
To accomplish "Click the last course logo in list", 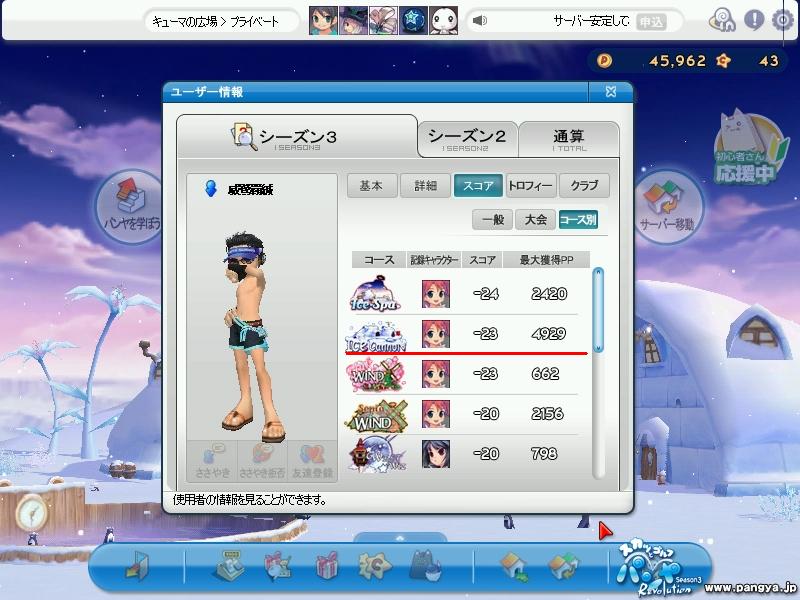I will [378, 455].
